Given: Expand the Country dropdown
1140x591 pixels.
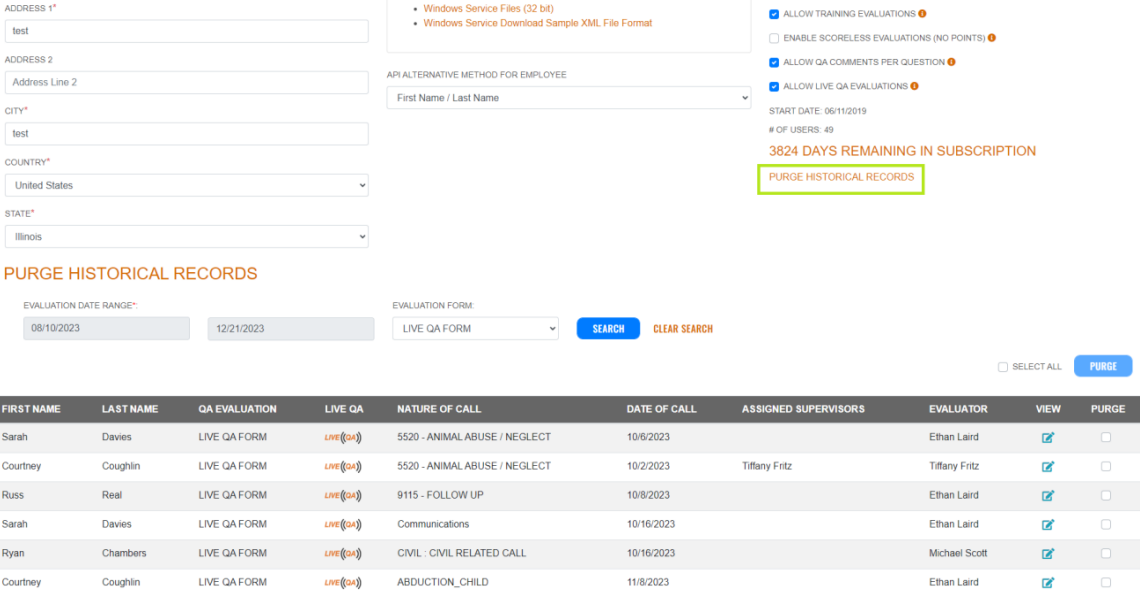Looking at the screenshot, I should [x=186, y=185].
